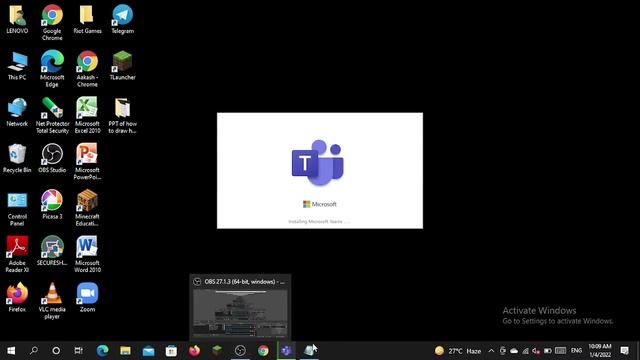Open File Explorer from the taskbar
This screenshot has width=640, height=360.
[125, 351]
